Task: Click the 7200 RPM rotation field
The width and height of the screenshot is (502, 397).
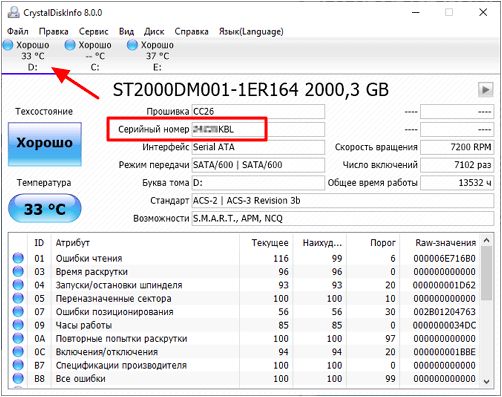Action: (457, 147)
